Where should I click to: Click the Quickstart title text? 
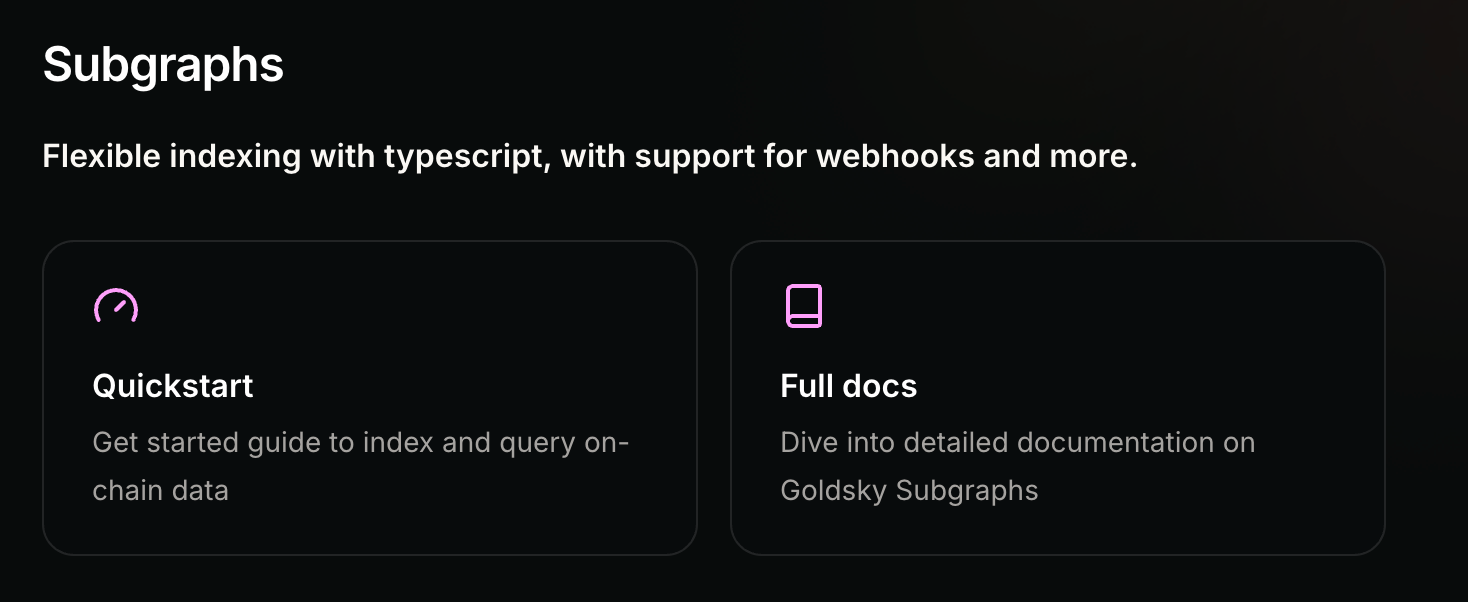point(173,386)
